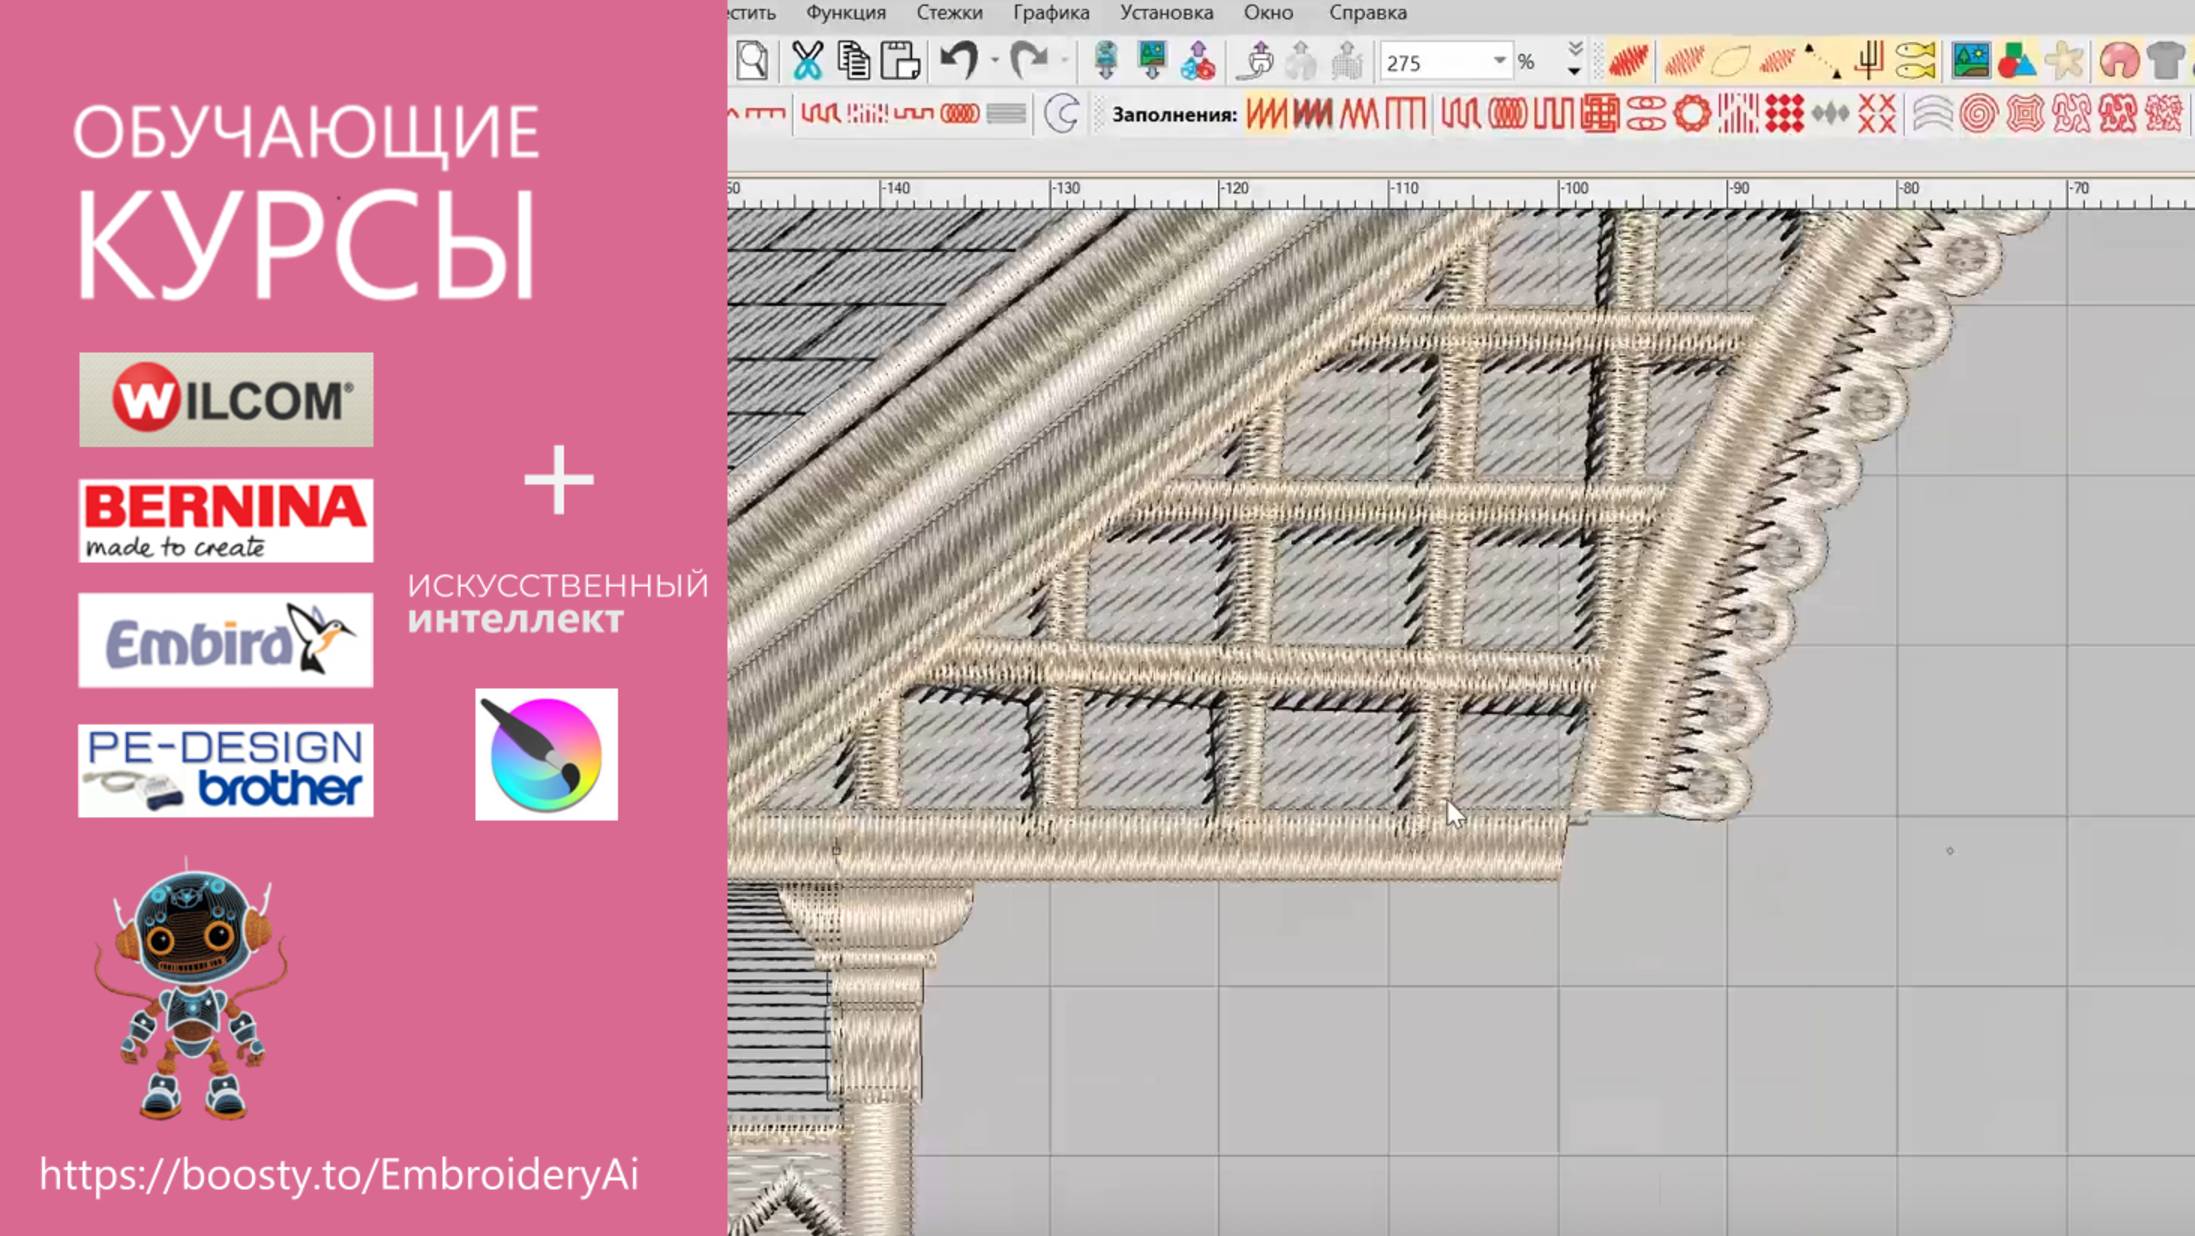The width and height of the screenshot is (2195, 1236).
Task: Toggle the show vector graphics icon
Action: click(2016, 61)
